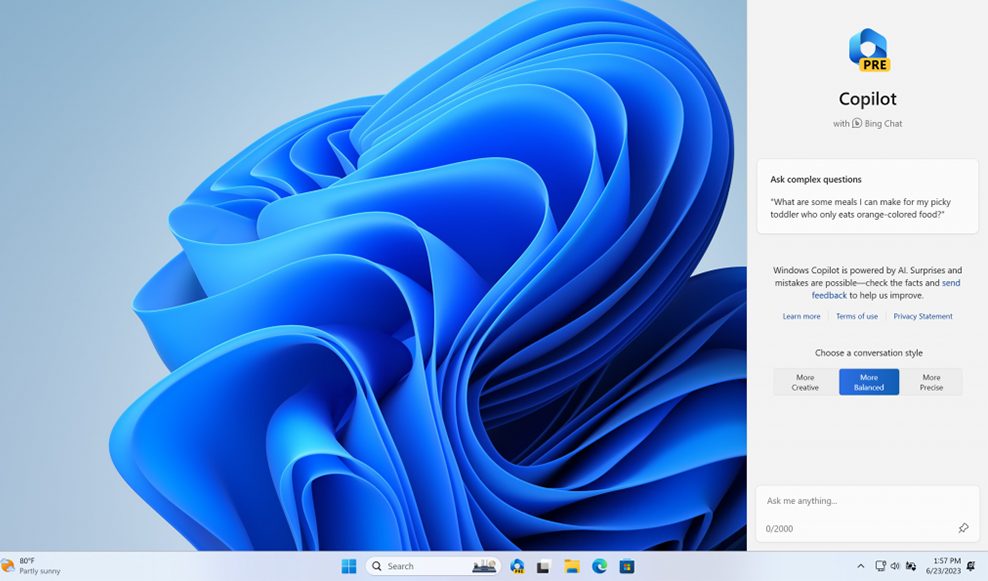This screenshot has height=581, width=988.
Task: Click the Copilot PRE logo in the panel
Action: pyautogui.click(x=868, y=50)
